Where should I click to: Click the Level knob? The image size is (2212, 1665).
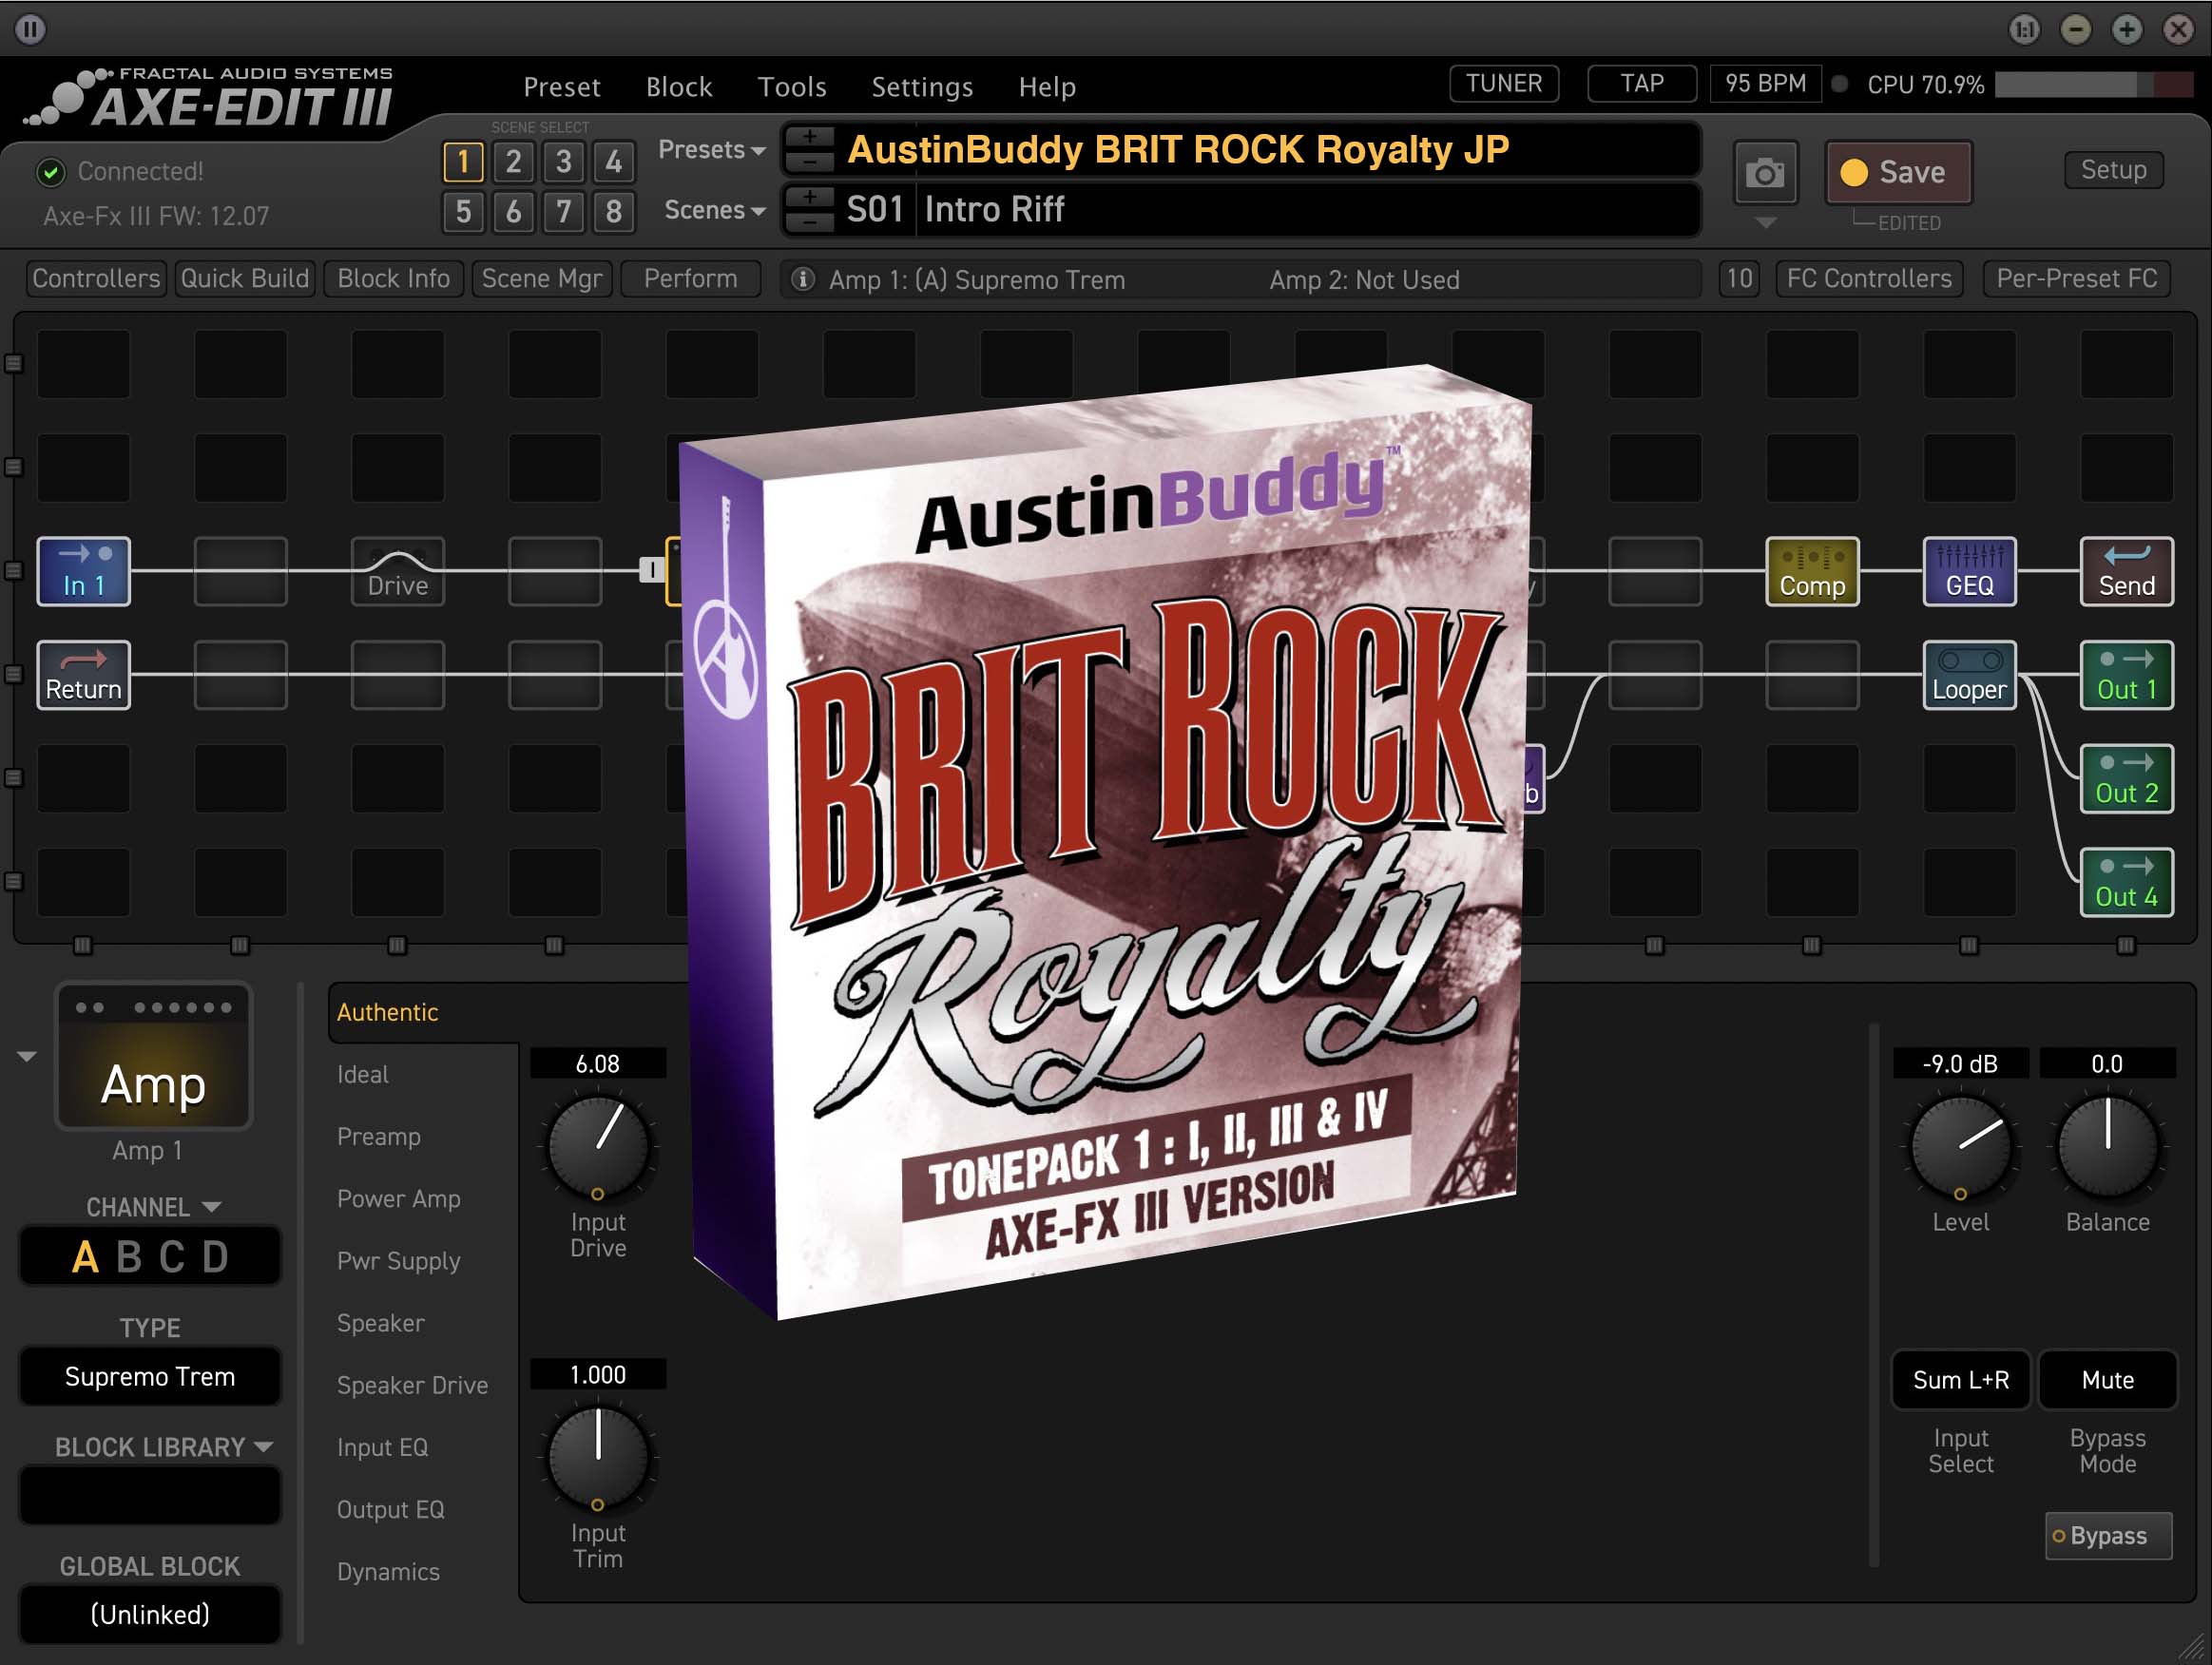click(x=1960, y=1147)
